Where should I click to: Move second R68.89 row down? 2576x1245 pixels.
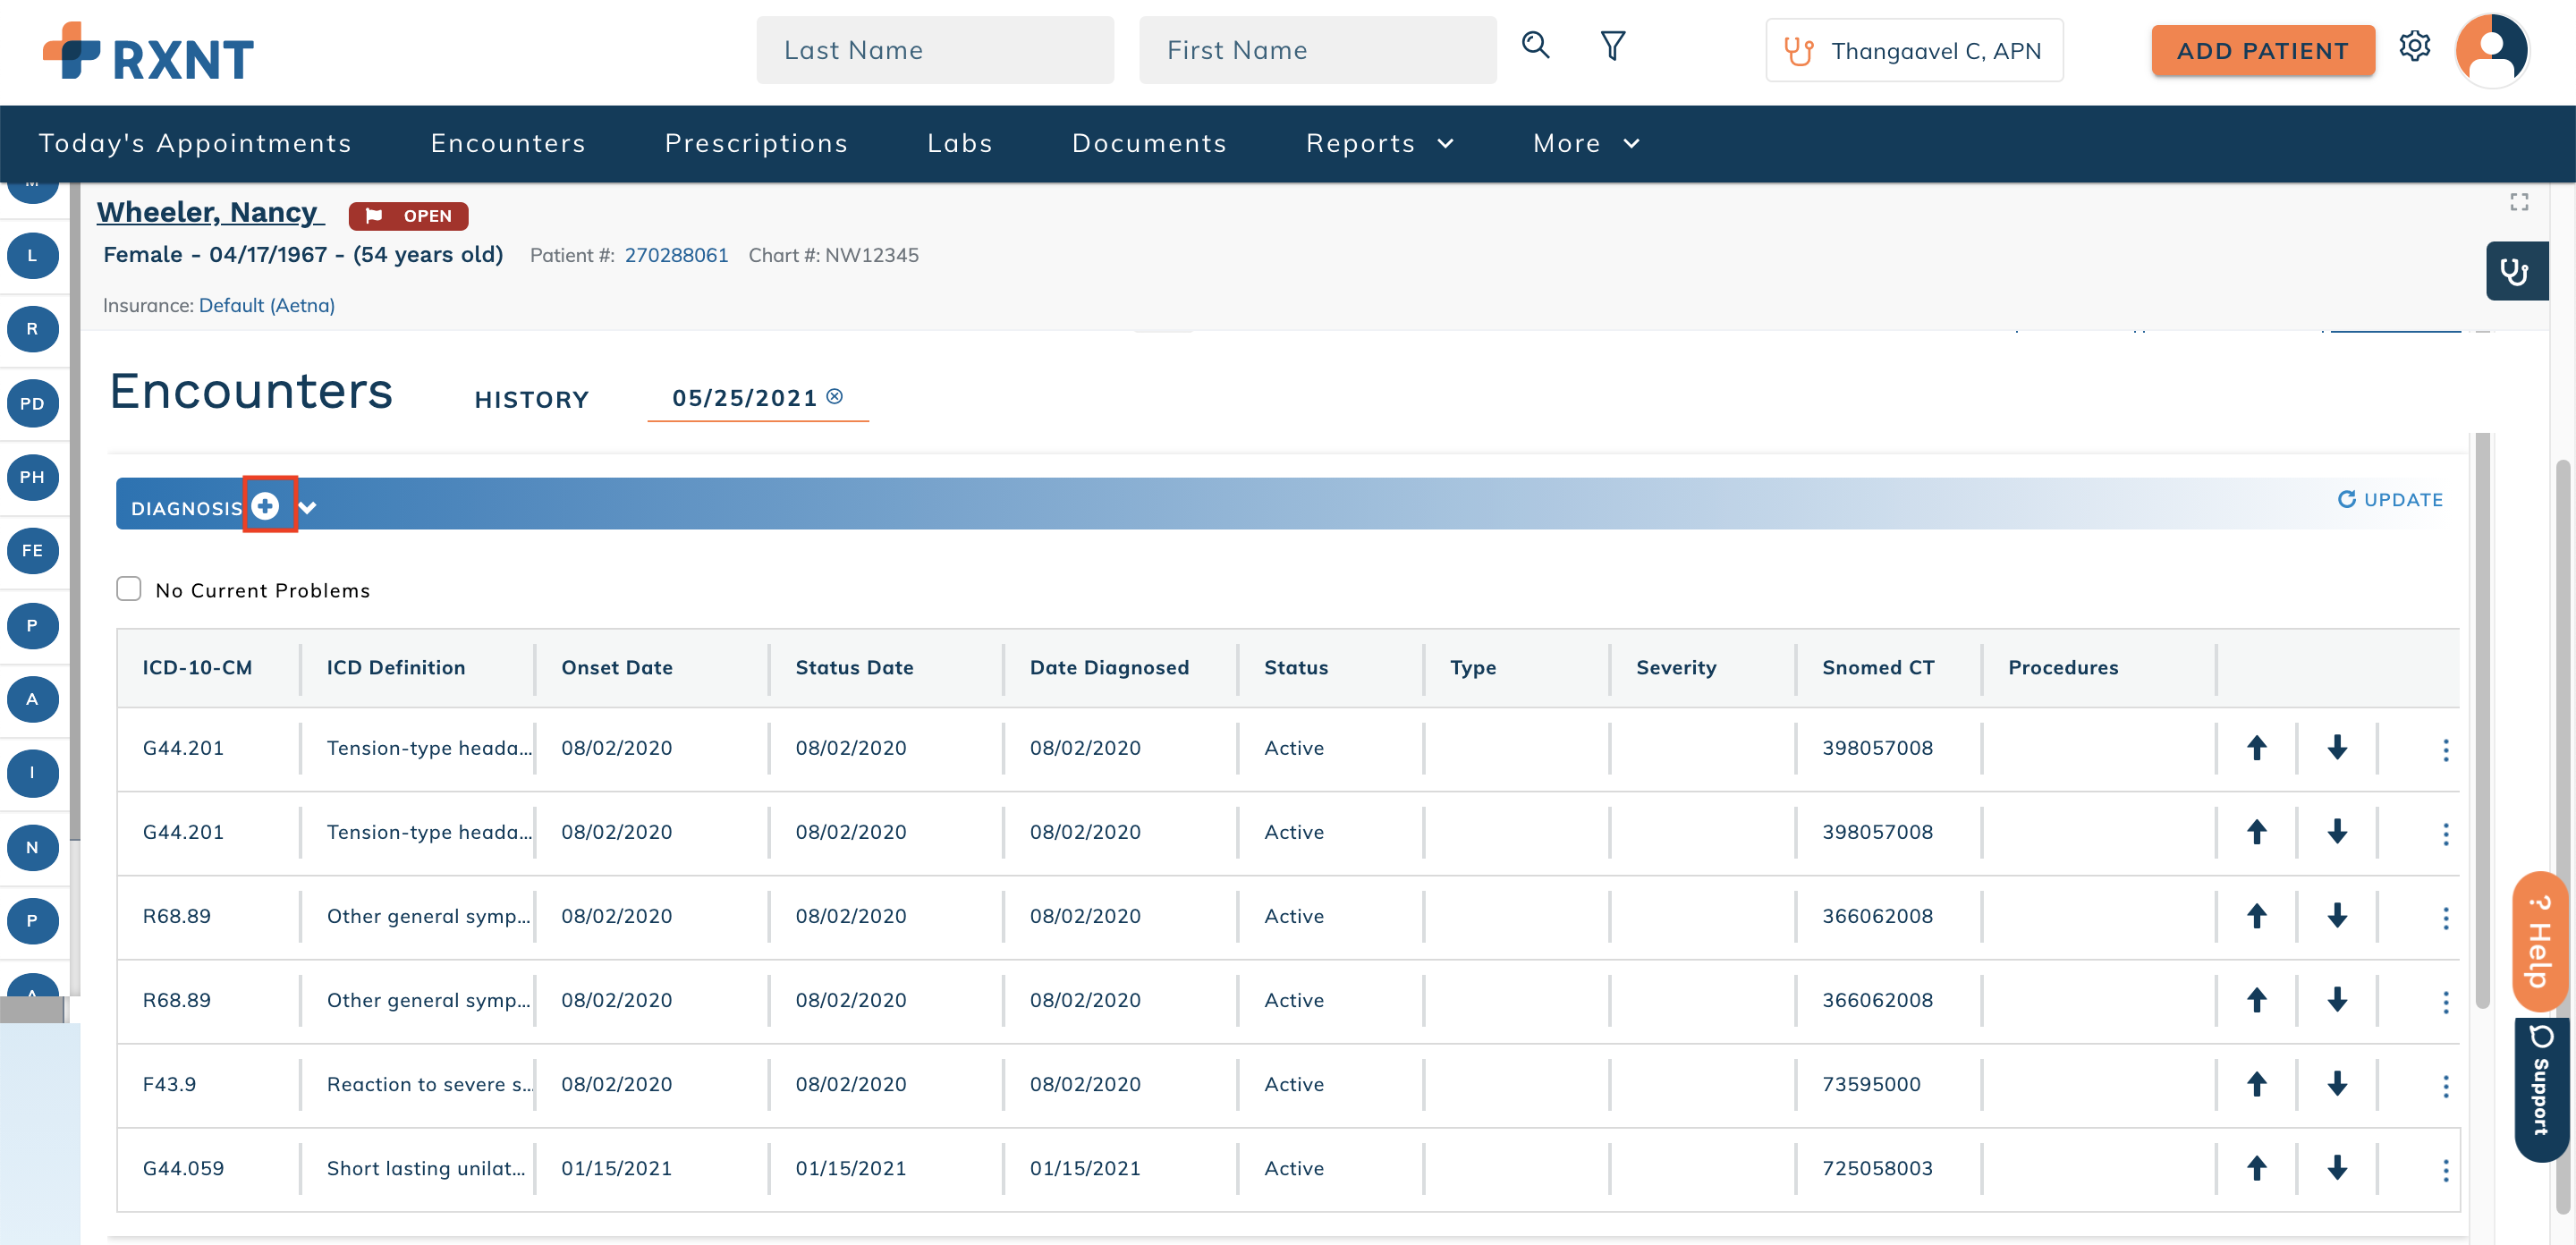[x=2336, y=1000]
